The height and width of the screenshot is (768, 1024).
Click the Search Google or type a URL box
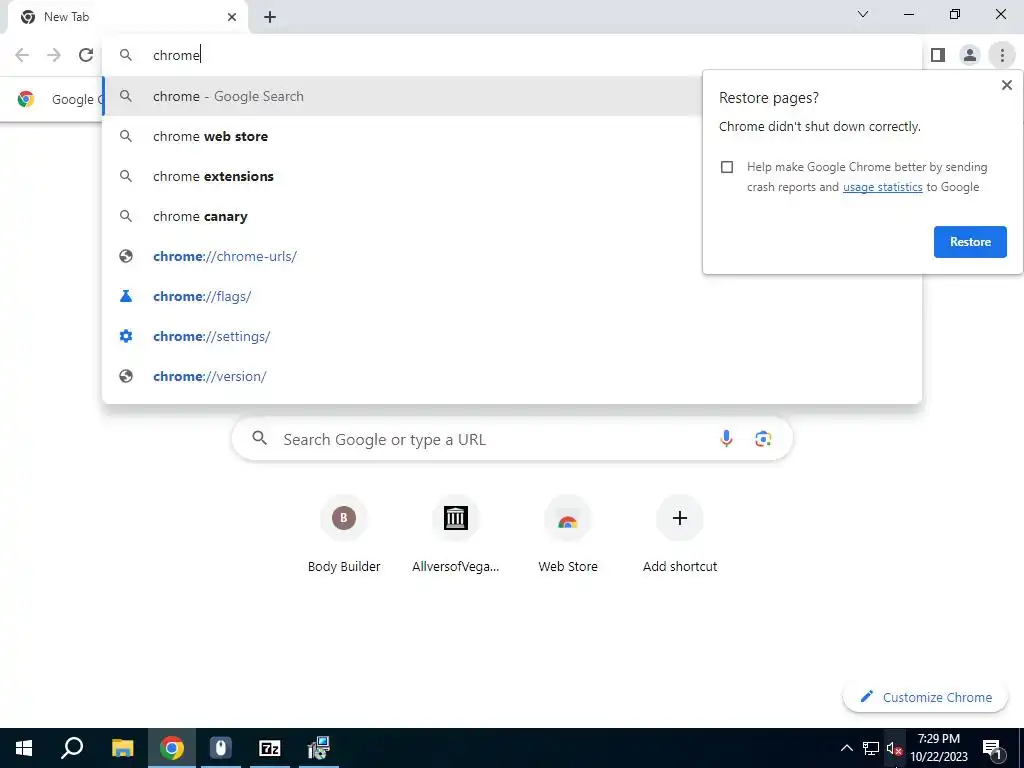pyautogui.click(x=512, y=439)
